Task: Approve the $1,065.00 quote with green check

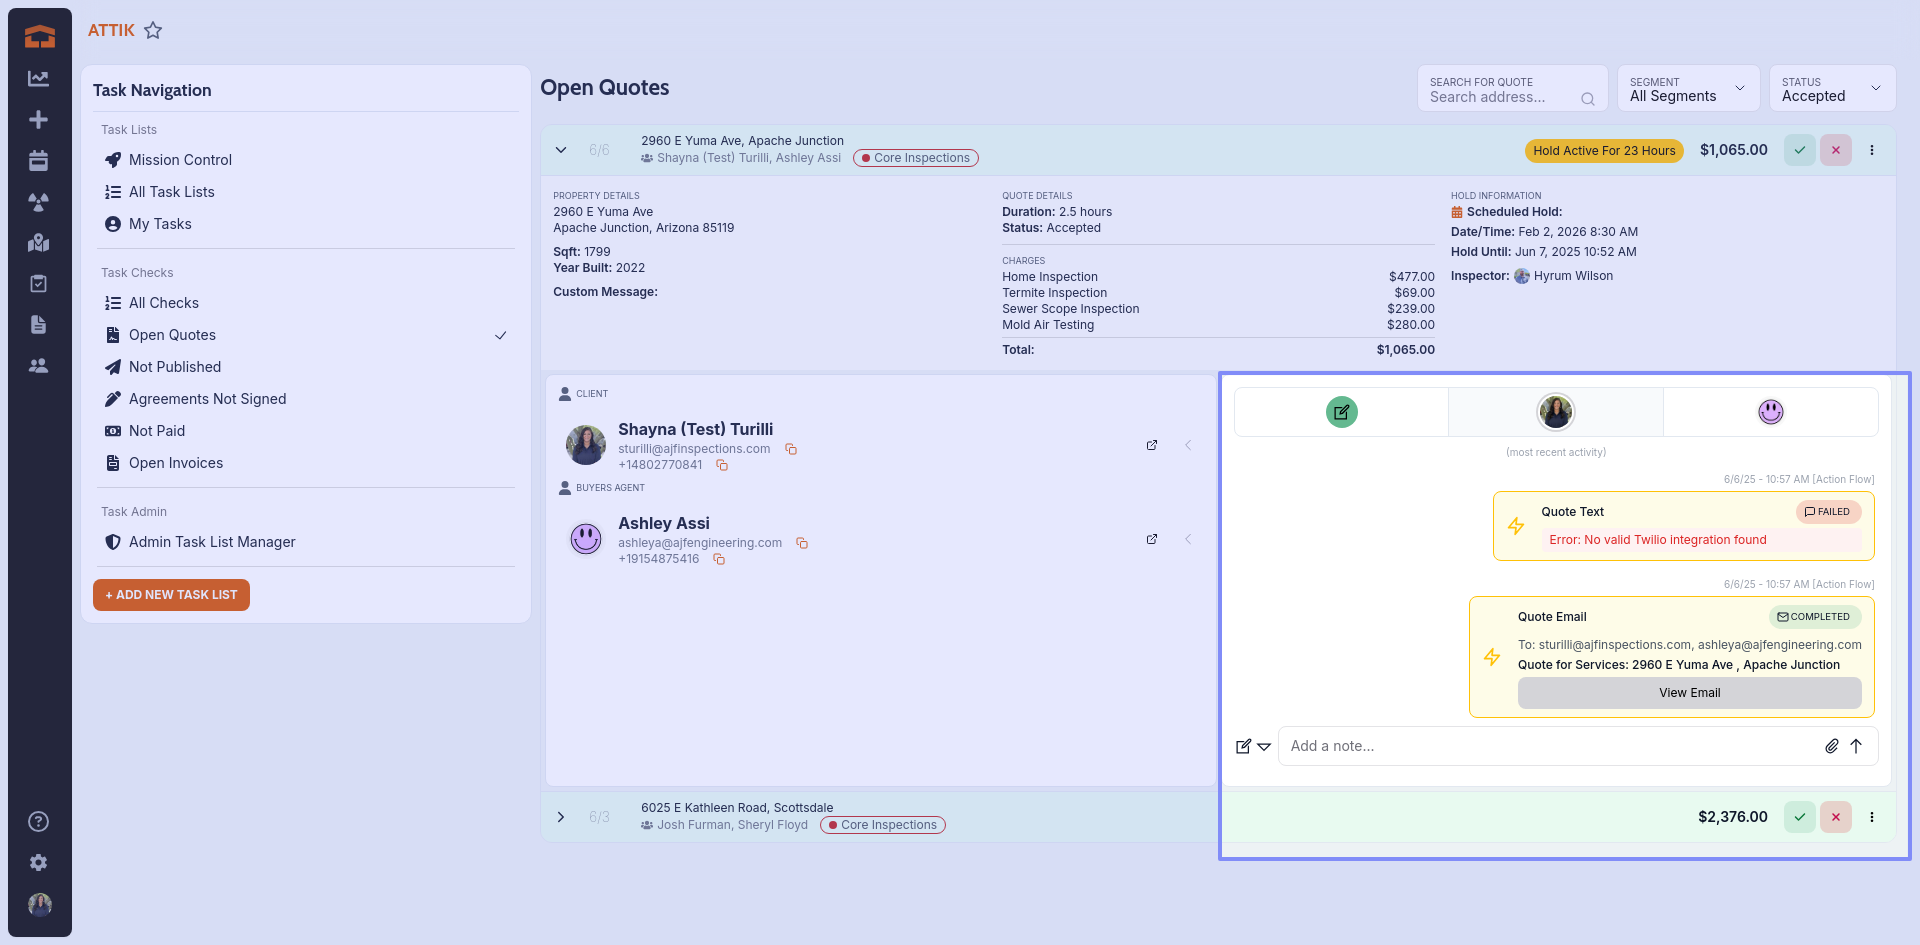Action: [1799, 150]
